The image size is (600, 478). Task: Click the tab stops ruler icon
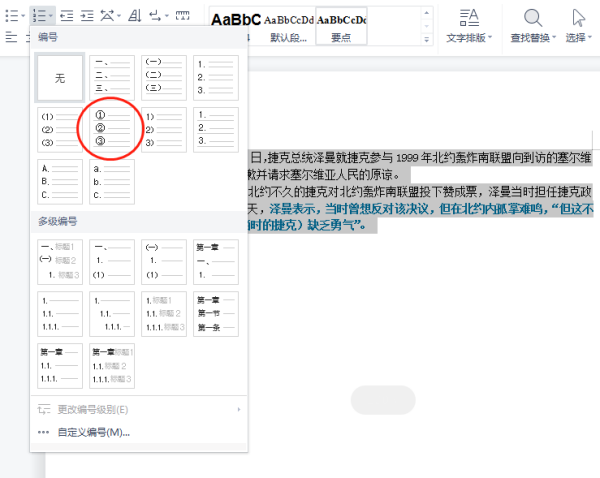pyautogui.click(x=183, y=16)
